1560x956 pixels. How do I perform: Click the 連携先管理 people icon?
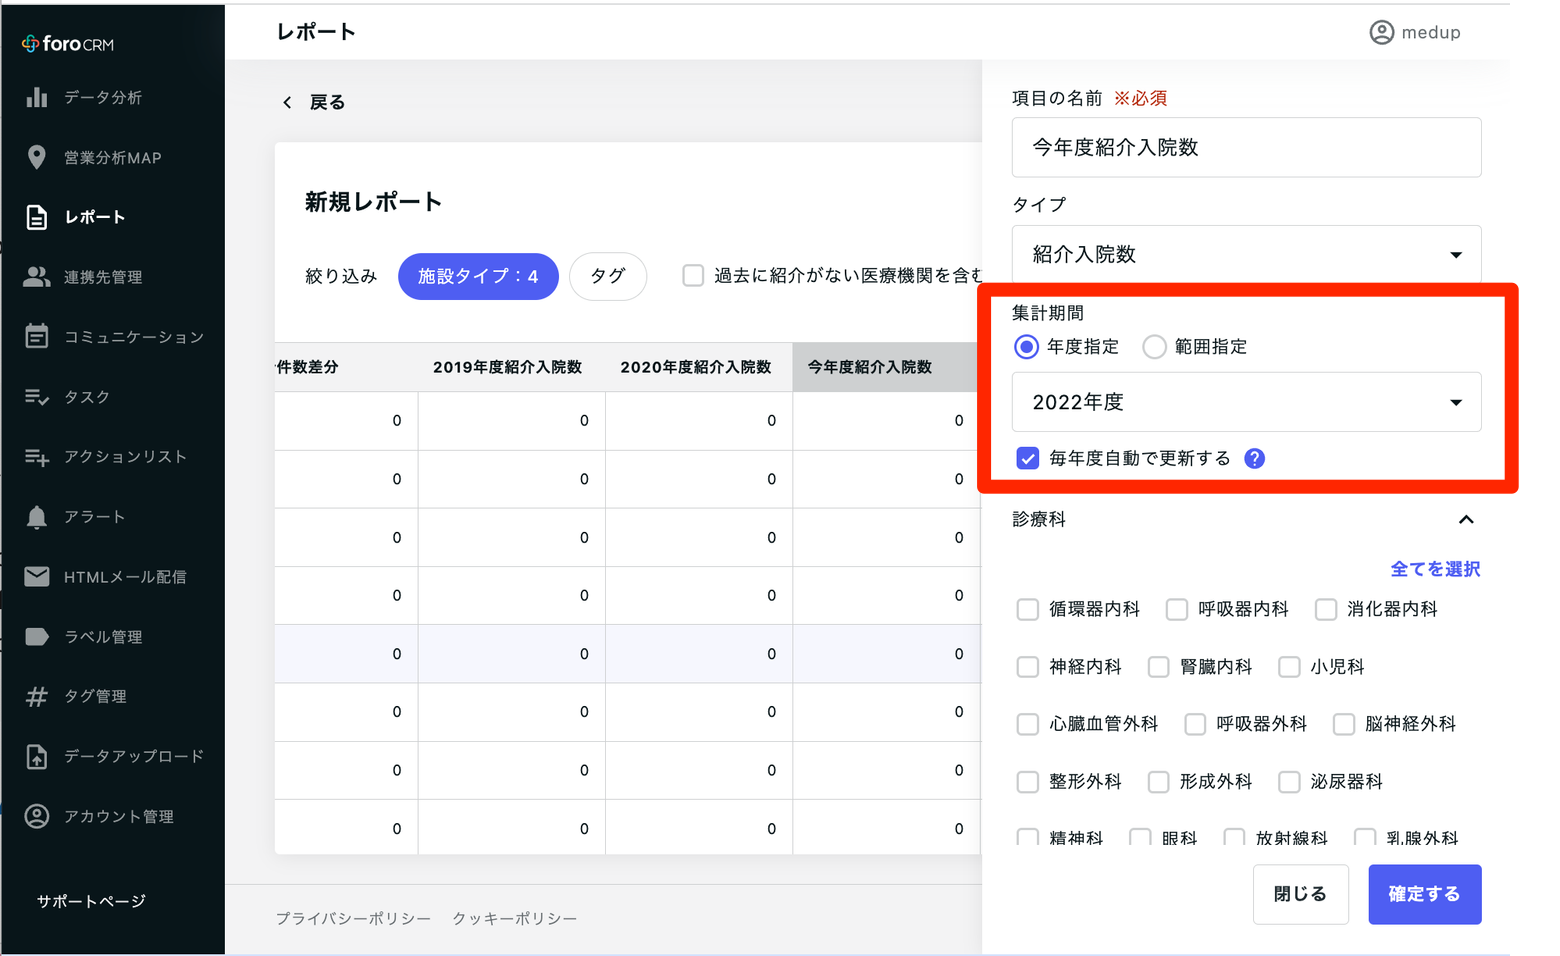(37, 277)
